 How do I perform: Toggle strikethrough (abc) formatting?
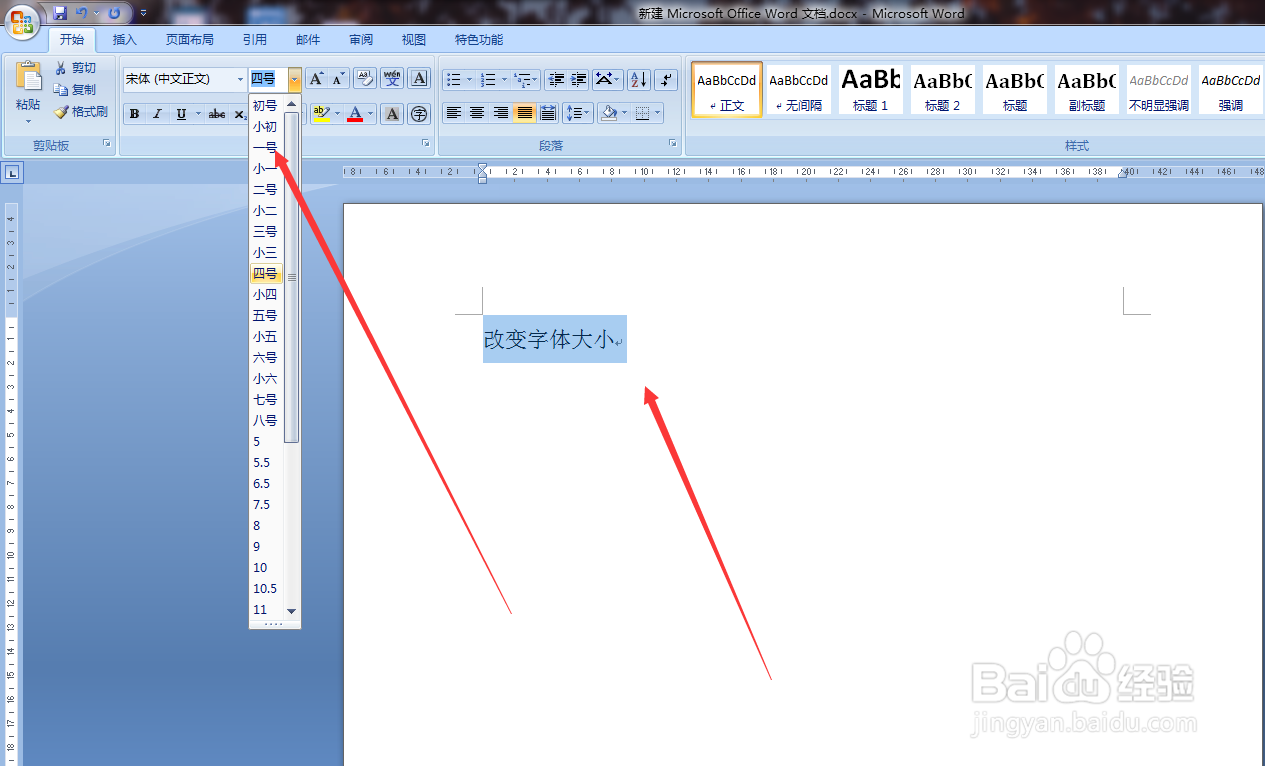pos(217,114)
